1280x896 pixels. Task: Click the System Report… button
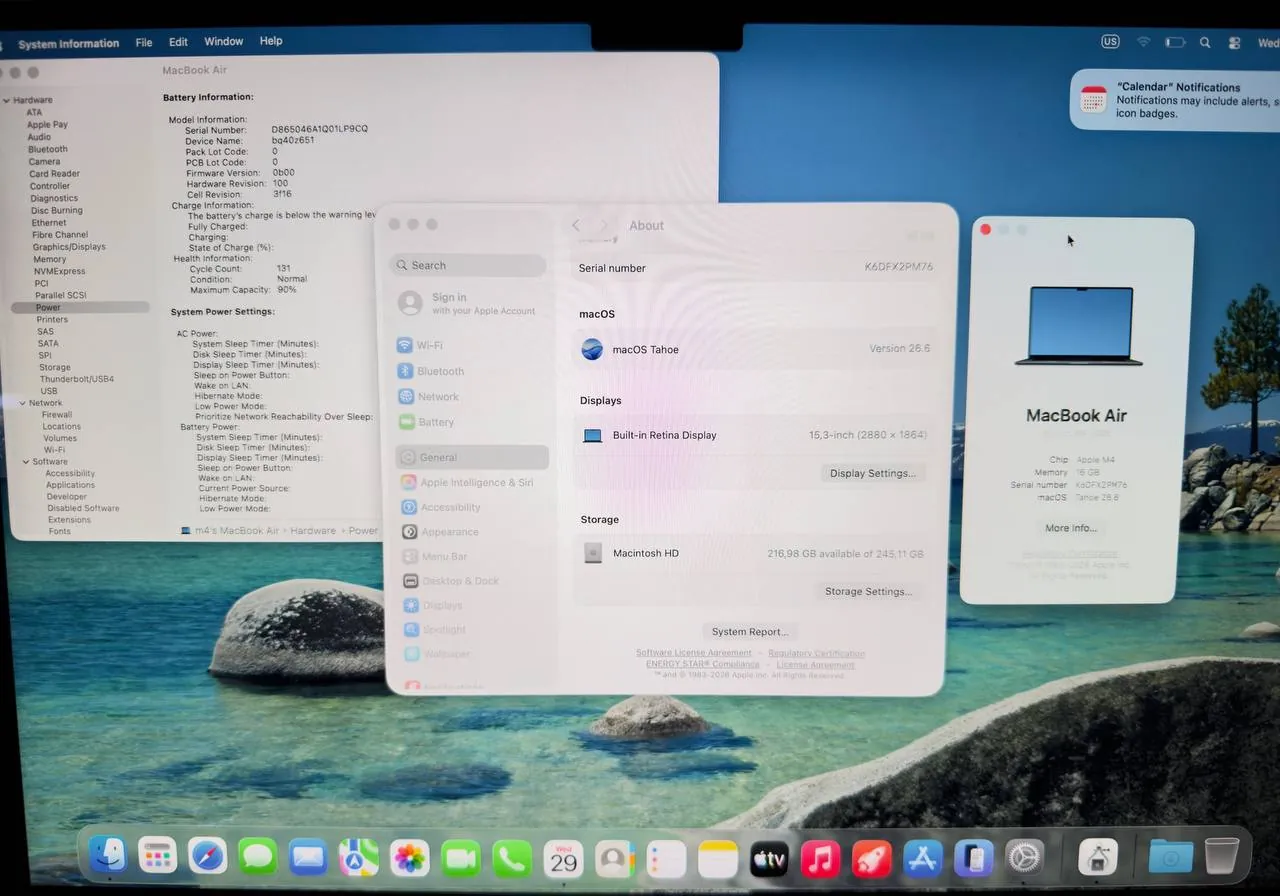point(750,632)
